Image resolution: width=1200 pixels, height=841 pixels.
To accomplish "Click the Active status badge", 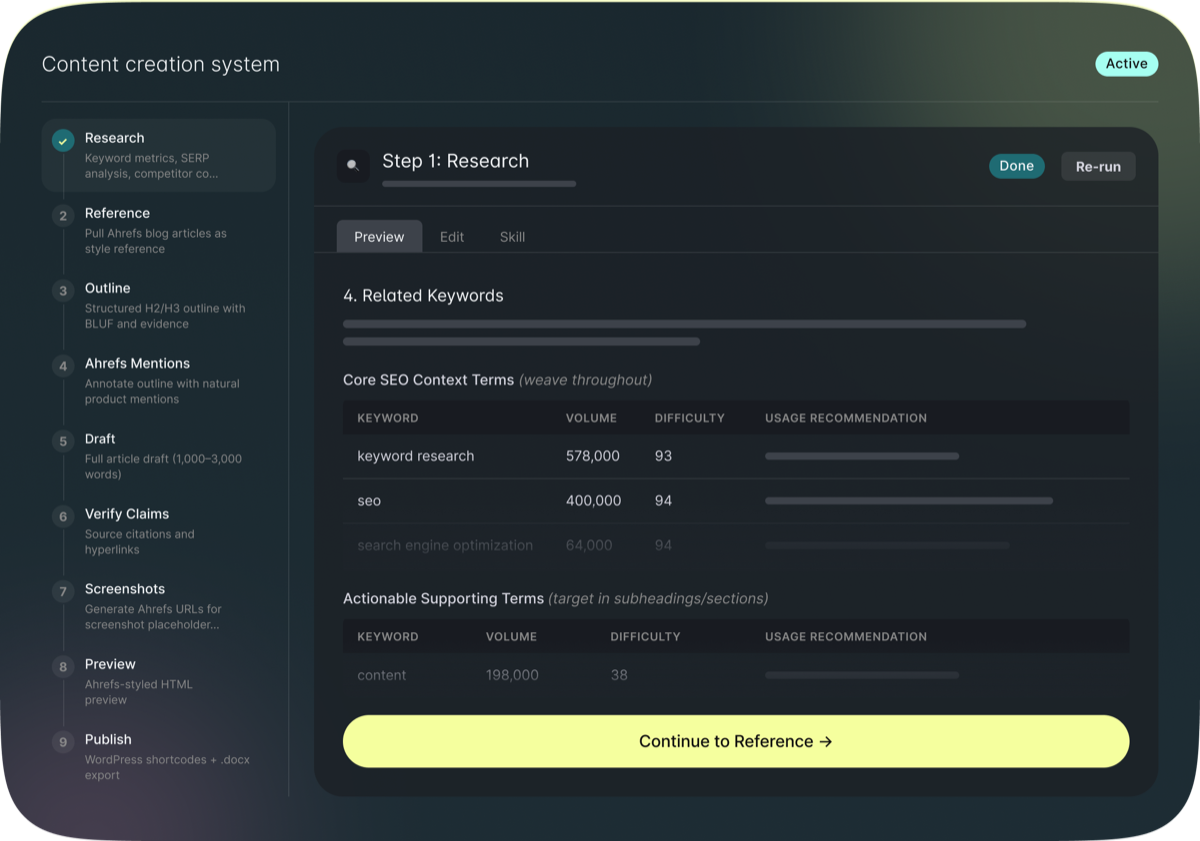I will click(1126, 64).
